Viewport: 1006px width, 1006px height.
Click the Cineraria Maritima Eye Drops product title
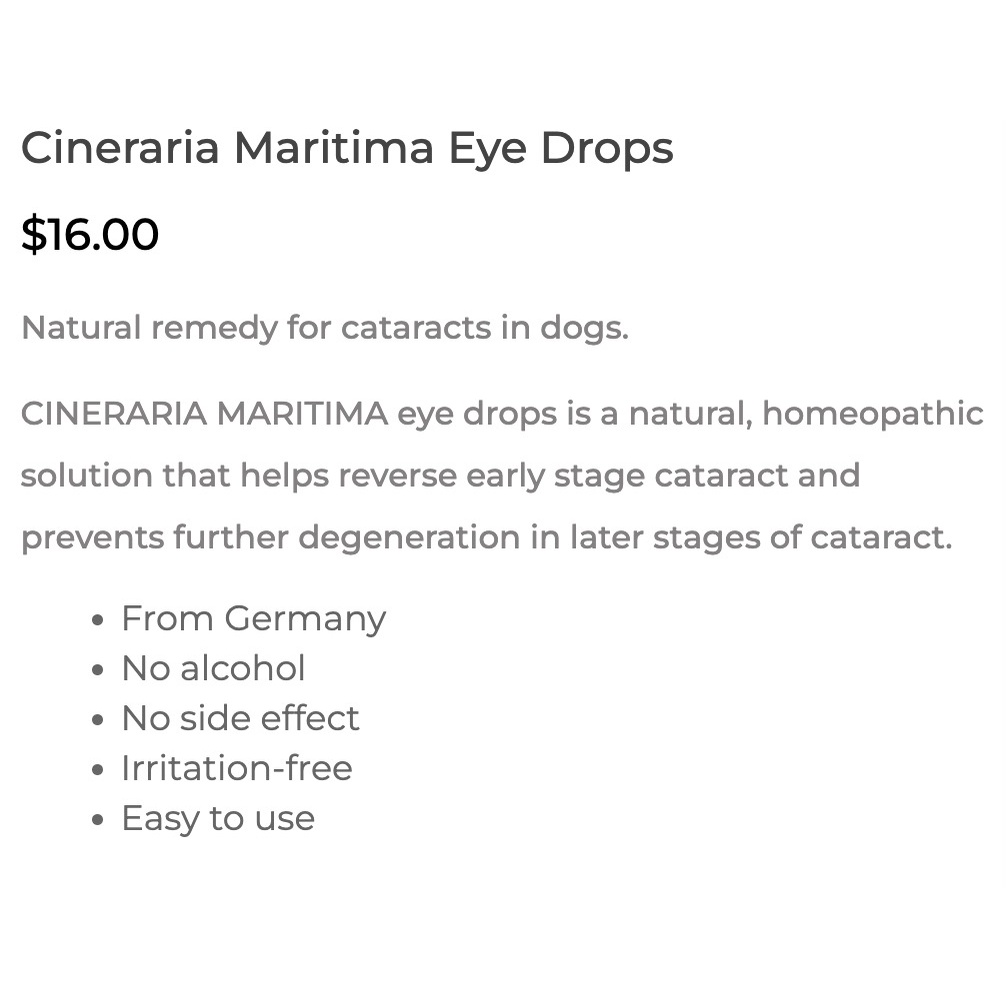[x=346, y=148]
